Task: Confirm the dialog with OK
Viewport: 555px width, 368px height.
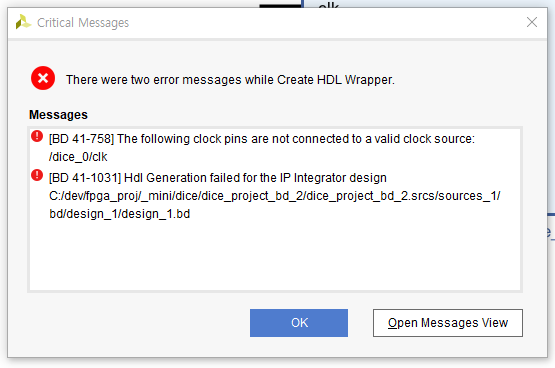Action: click(x=299, y=323)
